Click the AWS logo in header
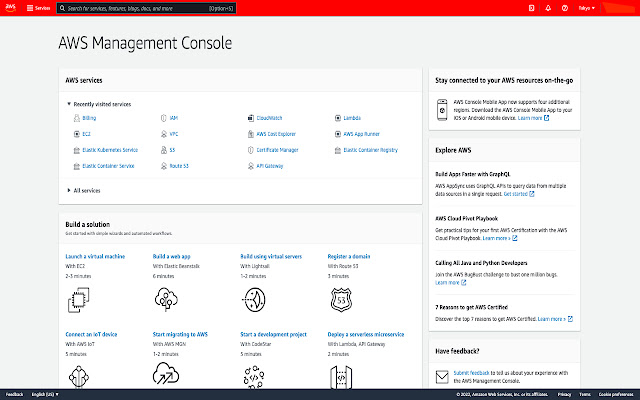The height and width of the screenshot is (400, 640). (12, 7)
